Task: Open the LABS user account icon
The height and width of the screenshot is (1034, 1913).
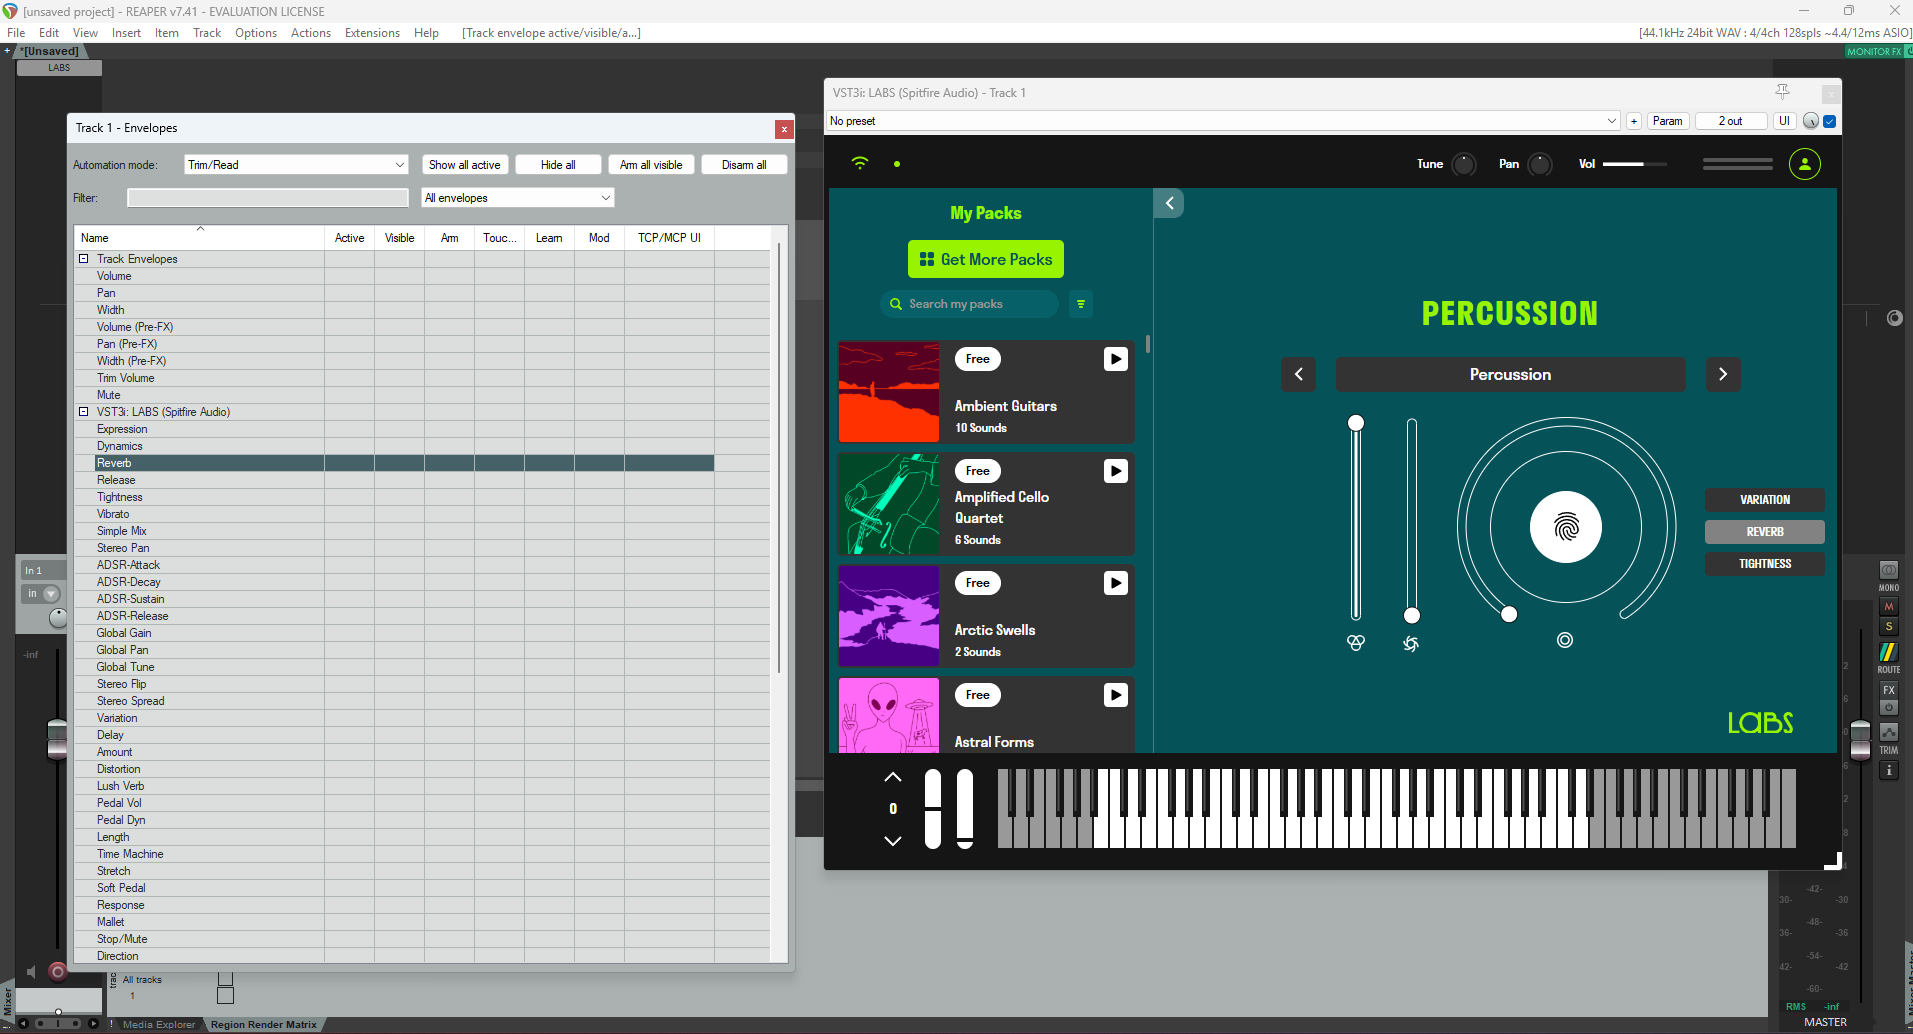Action: click(x=1805, y=164)
